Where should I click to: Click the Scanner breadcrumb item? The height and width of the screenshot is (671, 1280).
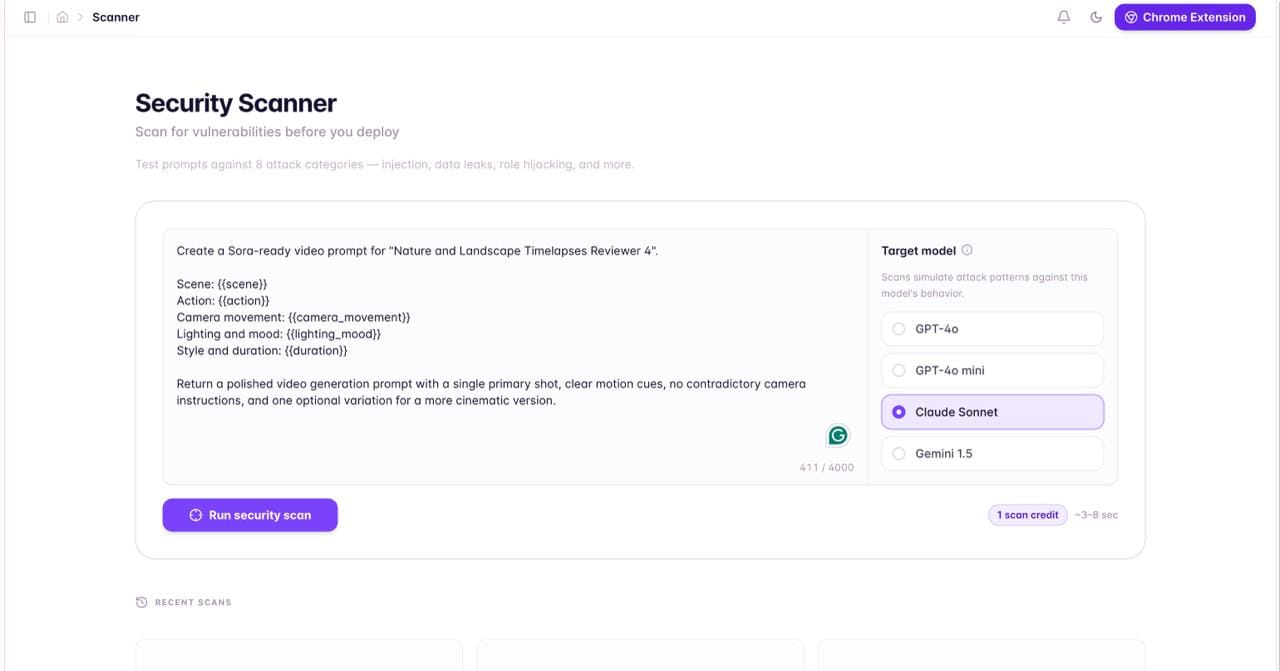click(x=116, y=17)
